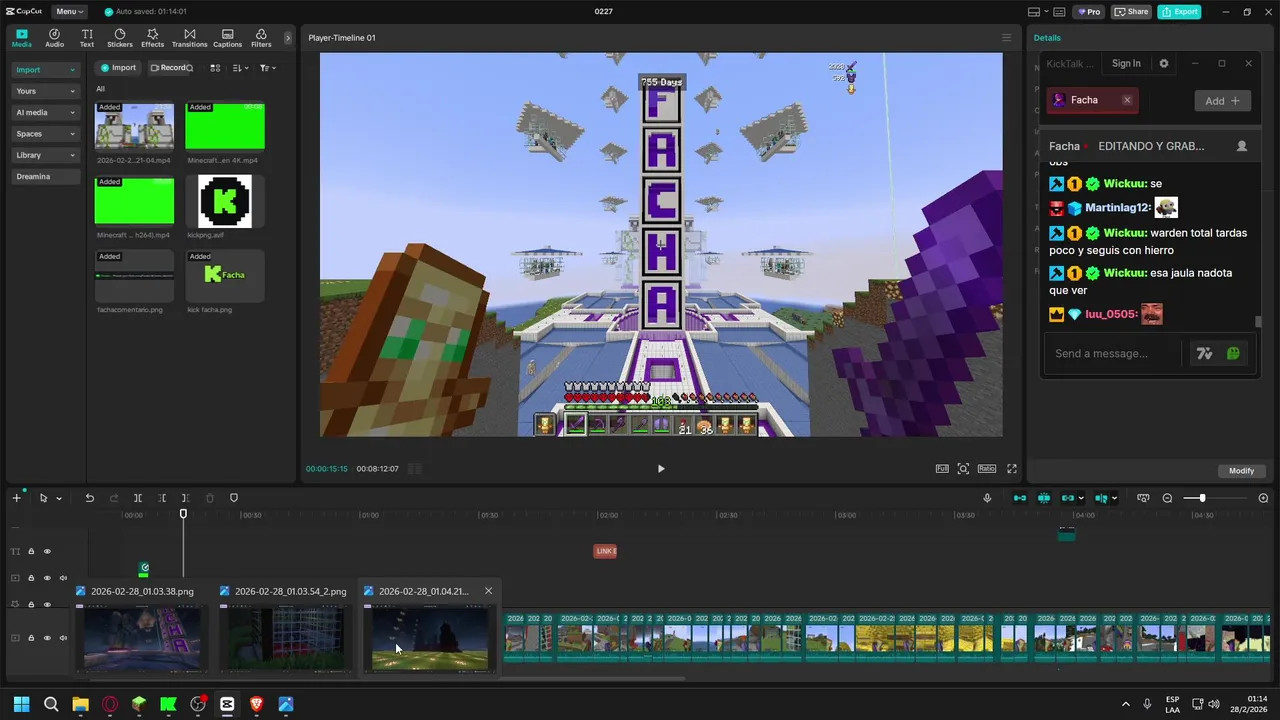Viewport: 1280px width, 720px height.
Task: Select the 2026-02-2...21-04.mp4 media thumbnail
Action: point(134,127)
